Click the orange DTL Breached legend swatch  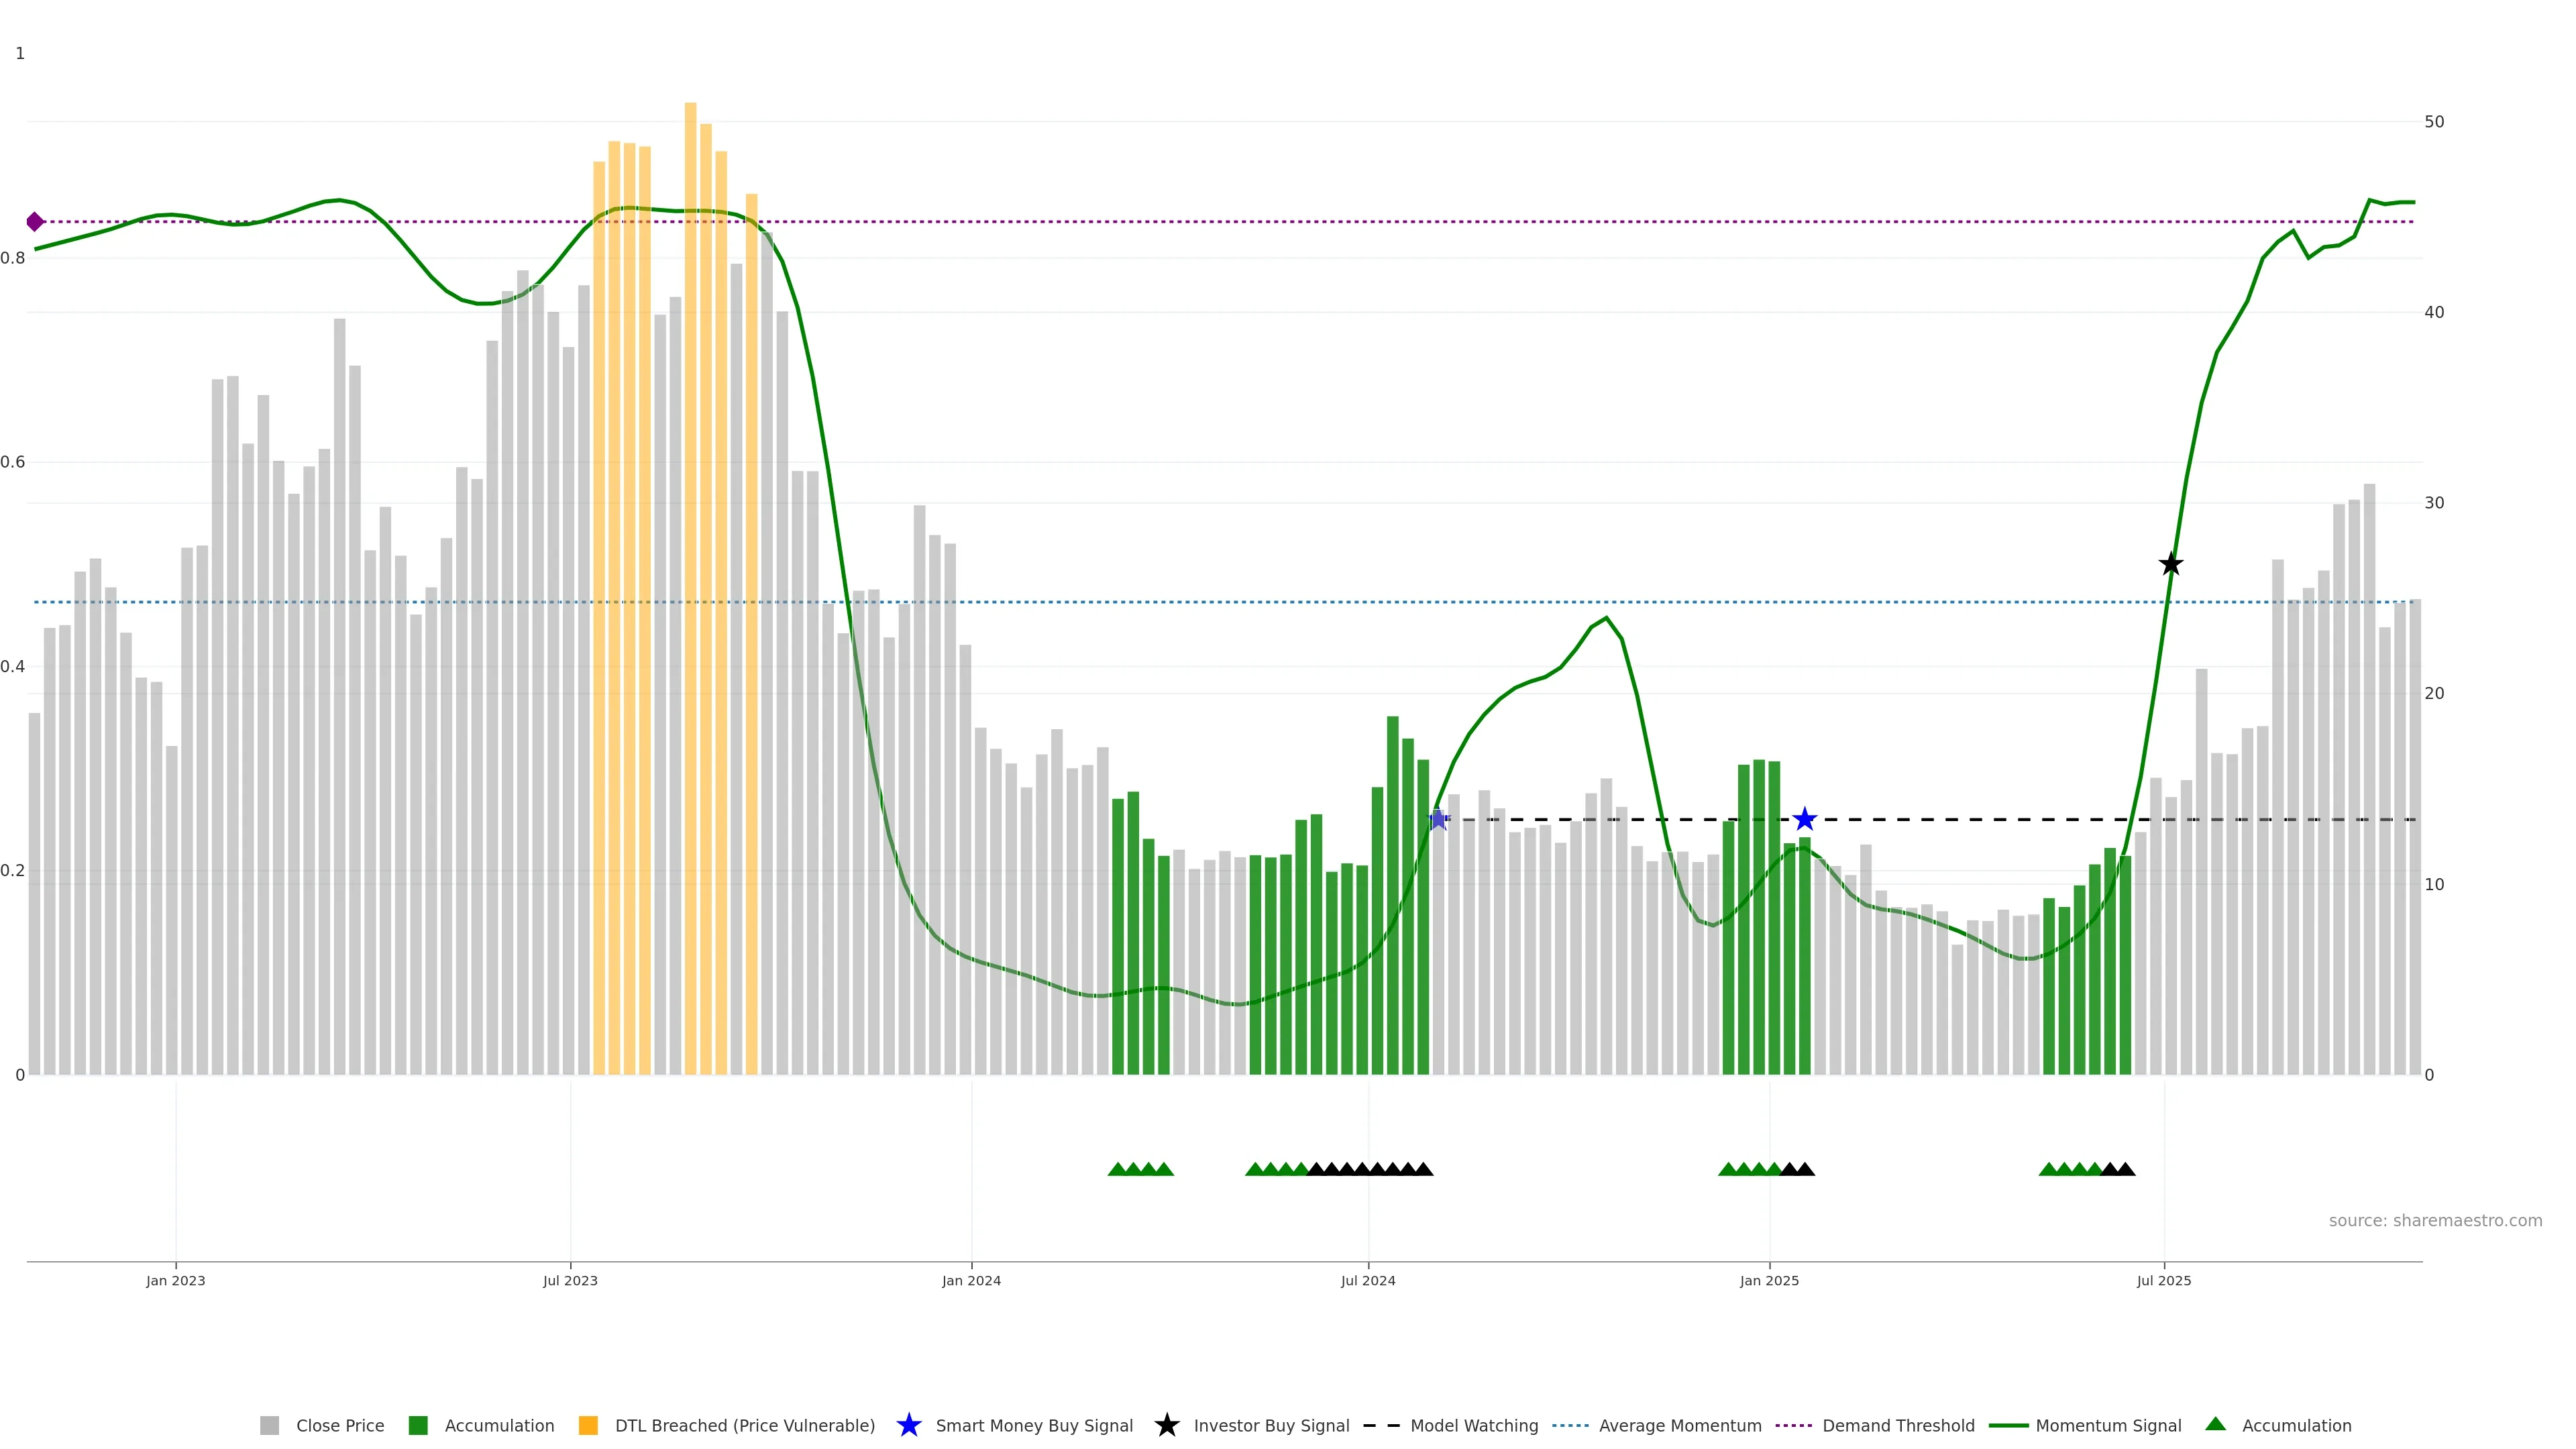588,1426
